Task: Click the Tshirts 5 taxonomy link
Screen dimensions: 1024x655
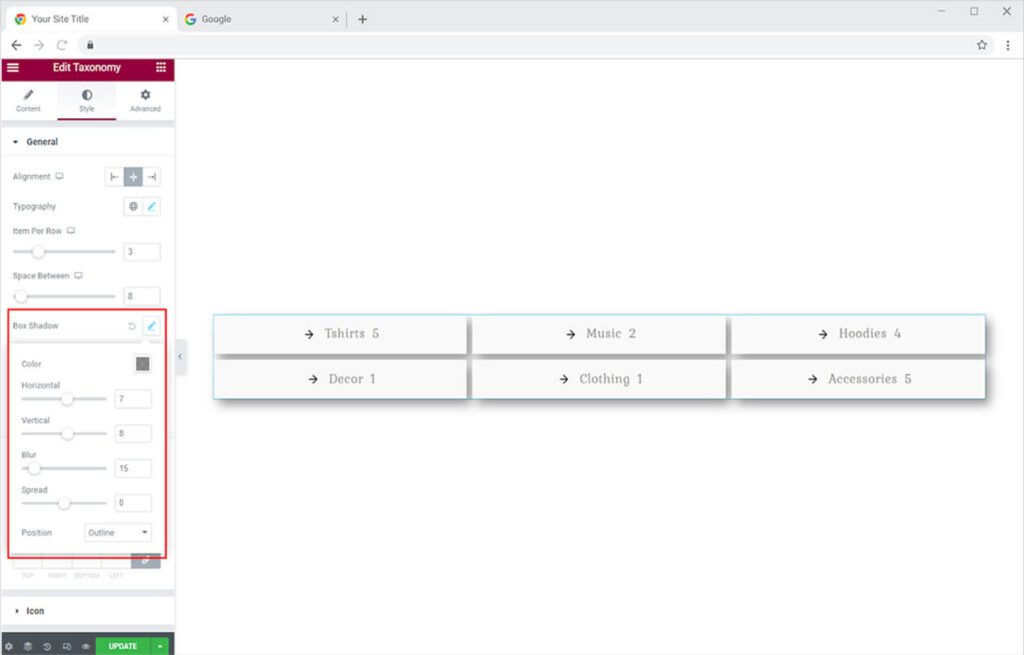Action: tap(341, 334)
